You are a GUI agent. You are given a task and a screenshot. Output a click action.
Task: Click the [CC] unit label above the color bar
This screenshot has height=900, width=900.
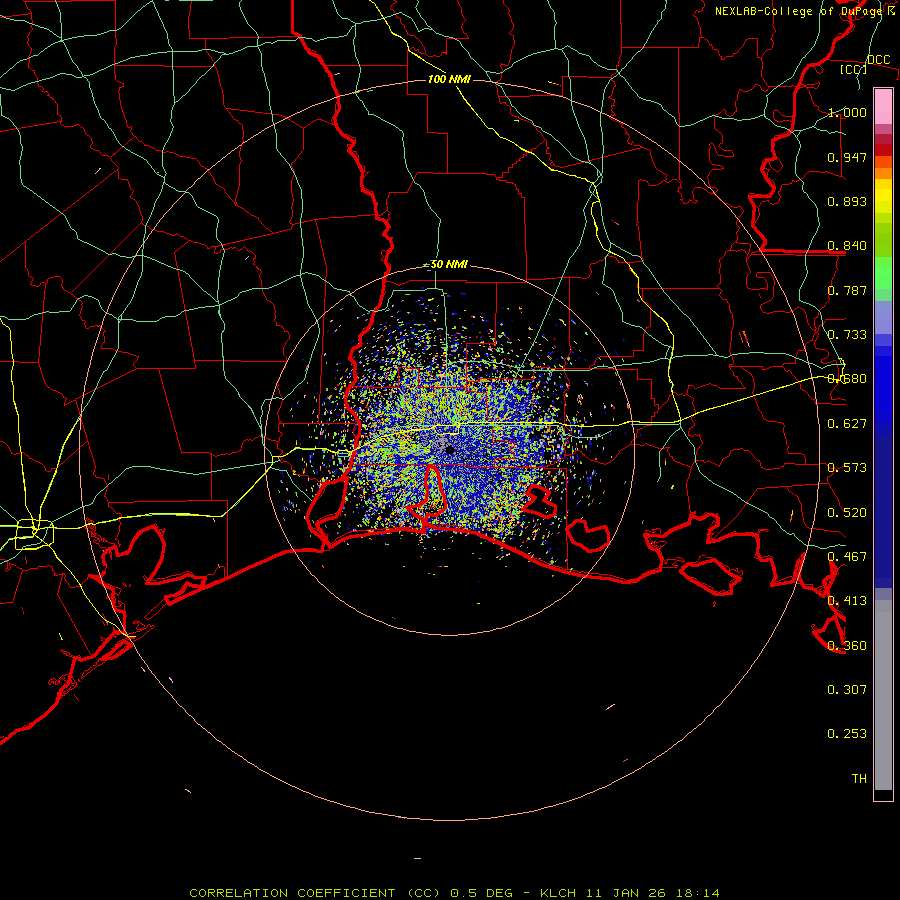(854, 69)
